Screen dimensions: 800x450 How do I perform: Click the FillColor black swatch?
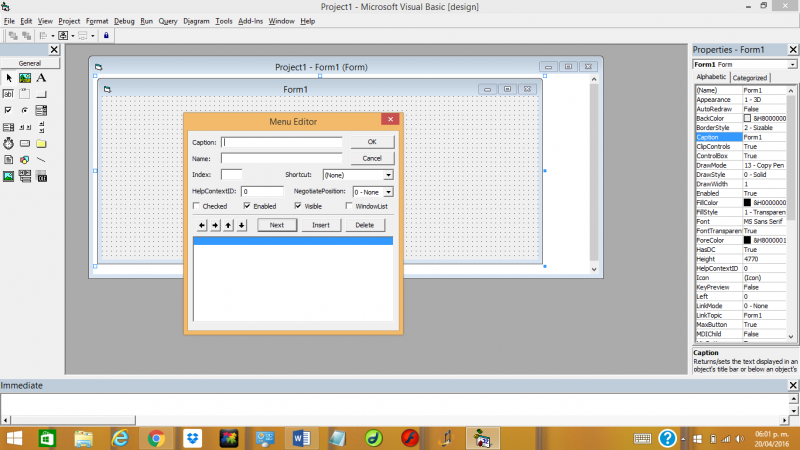coord(747,203)
